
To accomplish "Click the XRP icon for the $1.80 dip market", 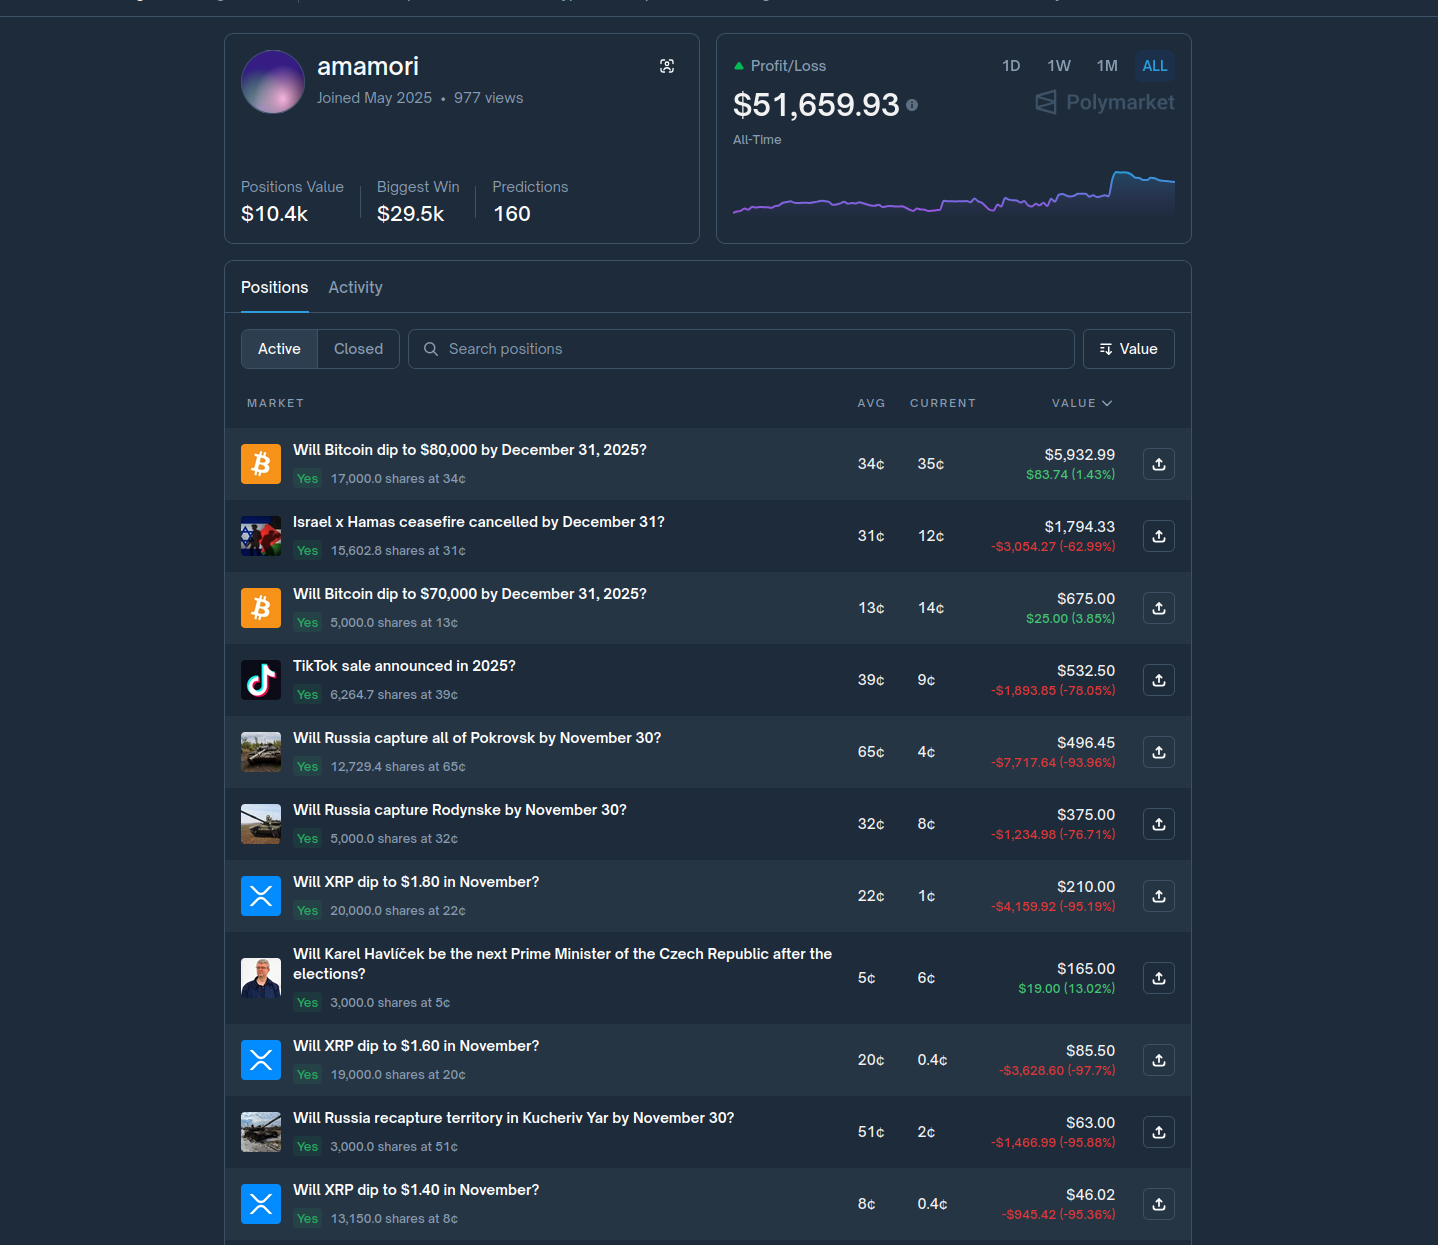I will pos(261,896).
